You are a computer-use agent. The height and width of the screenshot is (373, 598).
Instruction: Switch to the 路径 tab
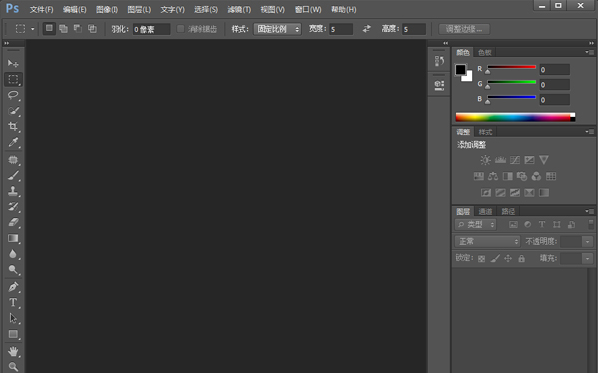508,211
